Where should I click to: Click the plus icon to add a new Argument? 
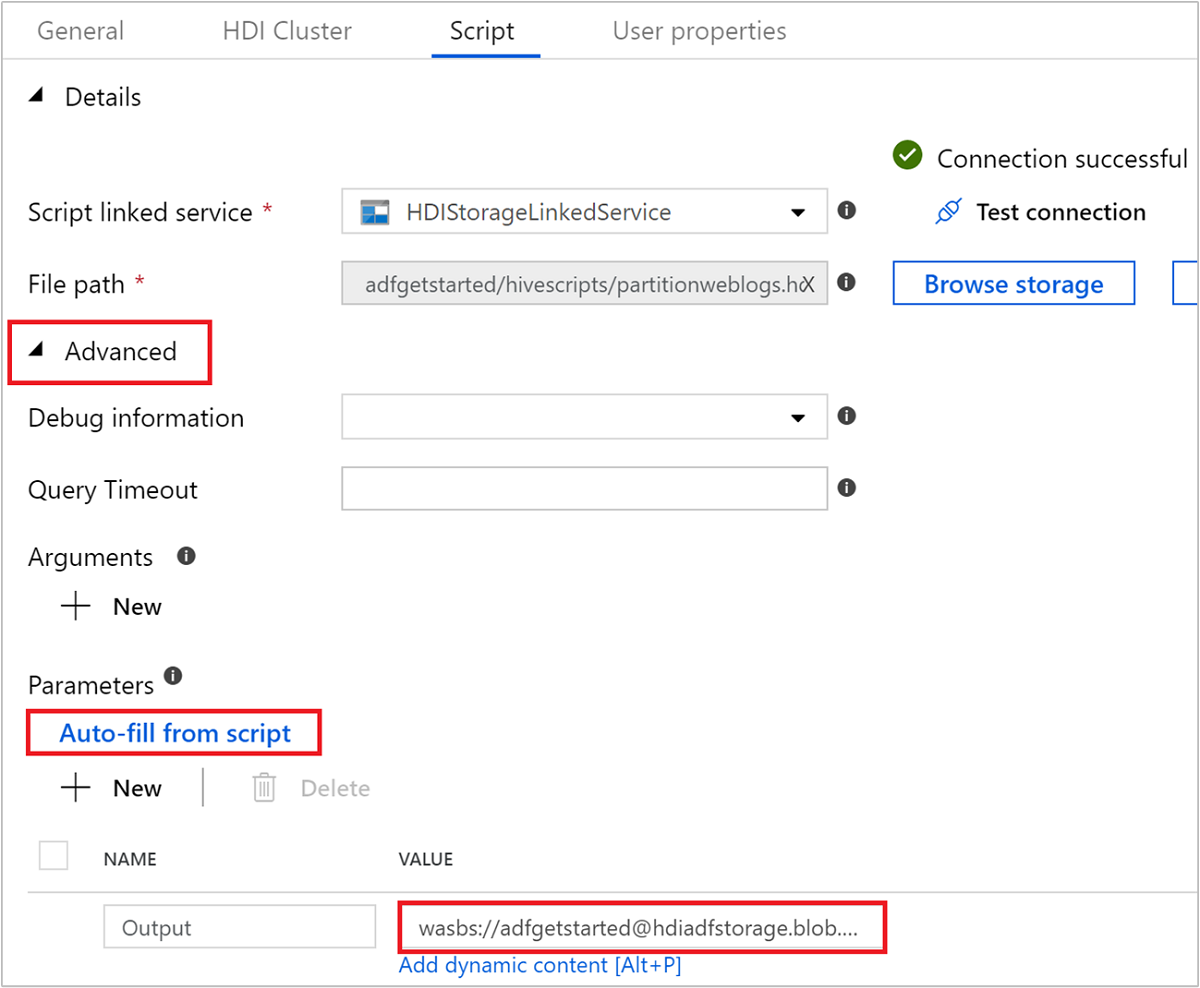(x=75, y=605)
